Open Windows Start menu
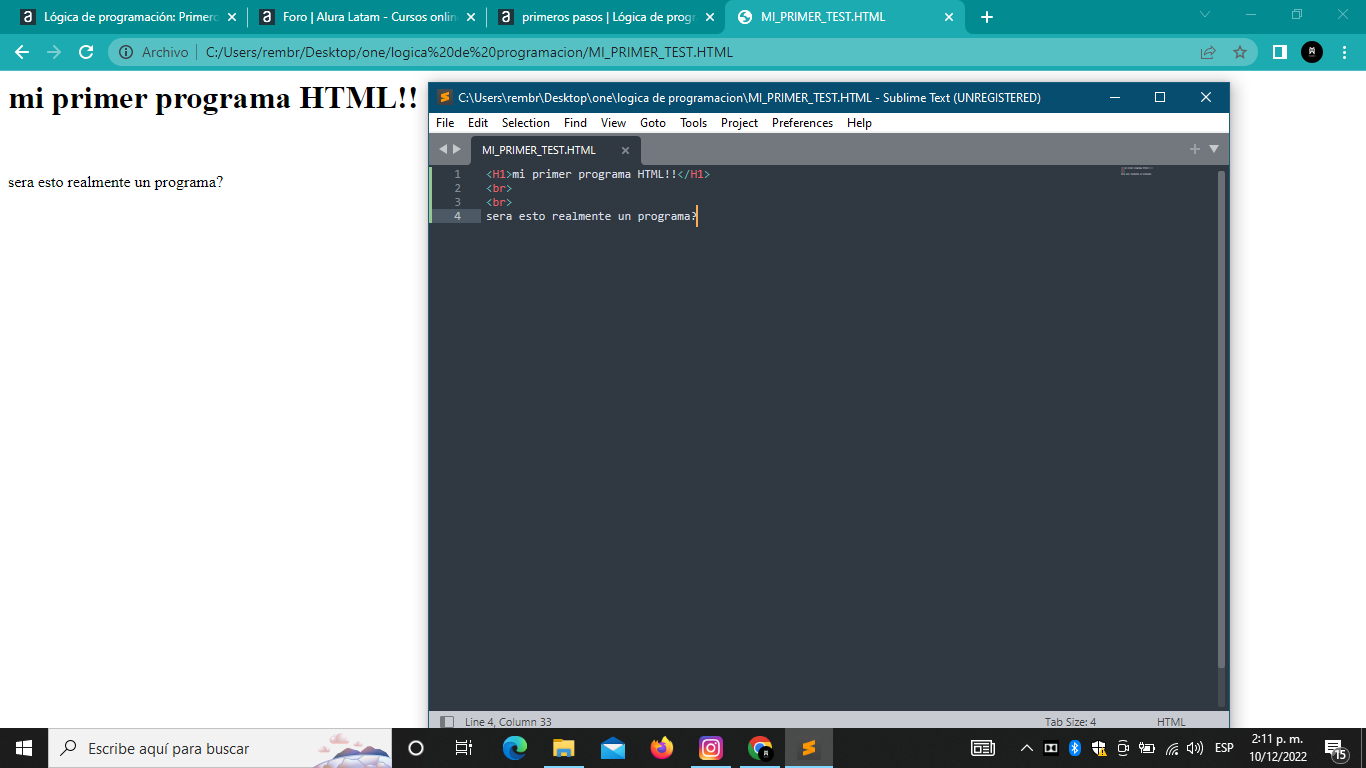 pyautogui.click(x=24, y=748)
